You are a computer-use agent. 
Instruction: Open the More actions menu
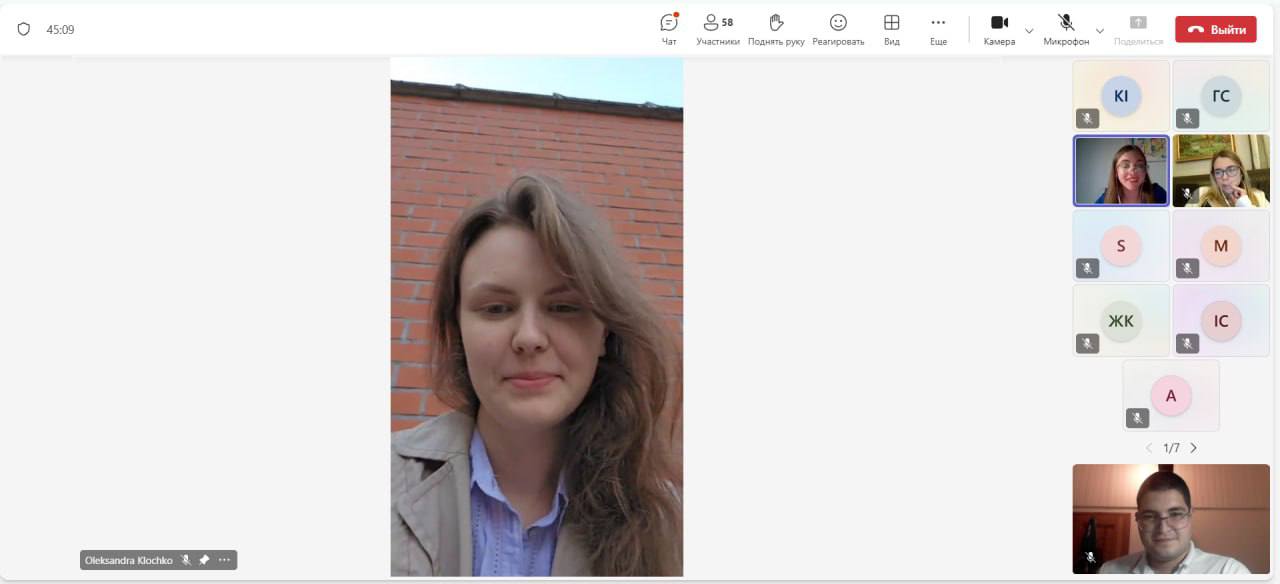tap(938, 29)
